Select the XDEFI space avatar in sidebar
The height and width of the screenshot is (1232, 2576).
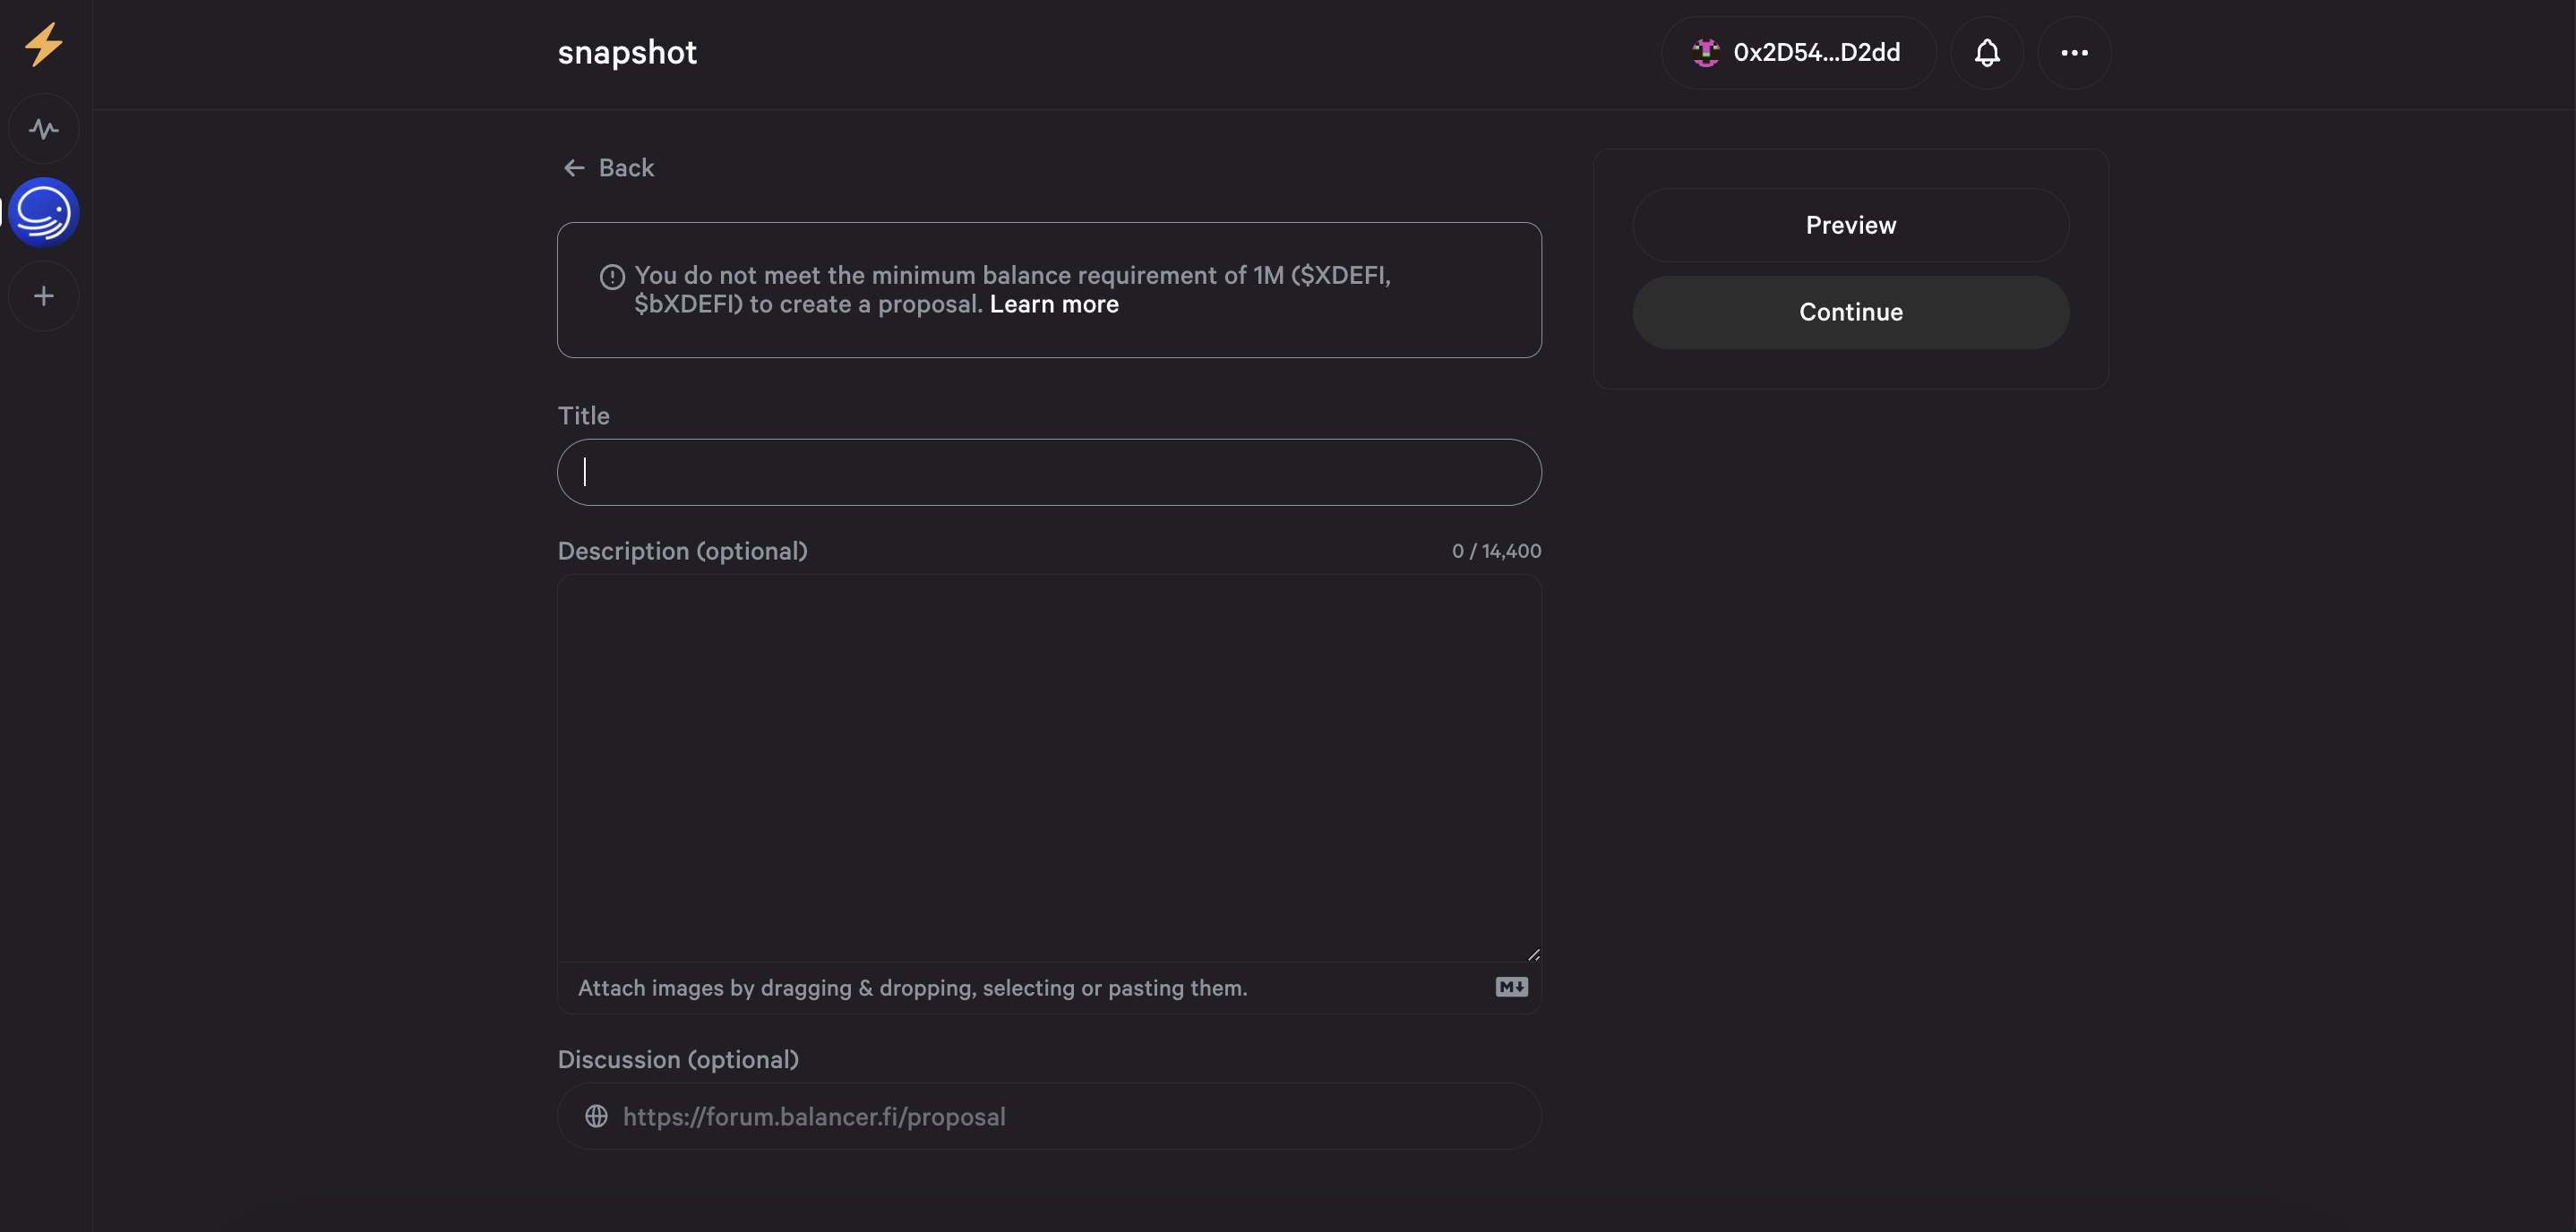point(44,212)
